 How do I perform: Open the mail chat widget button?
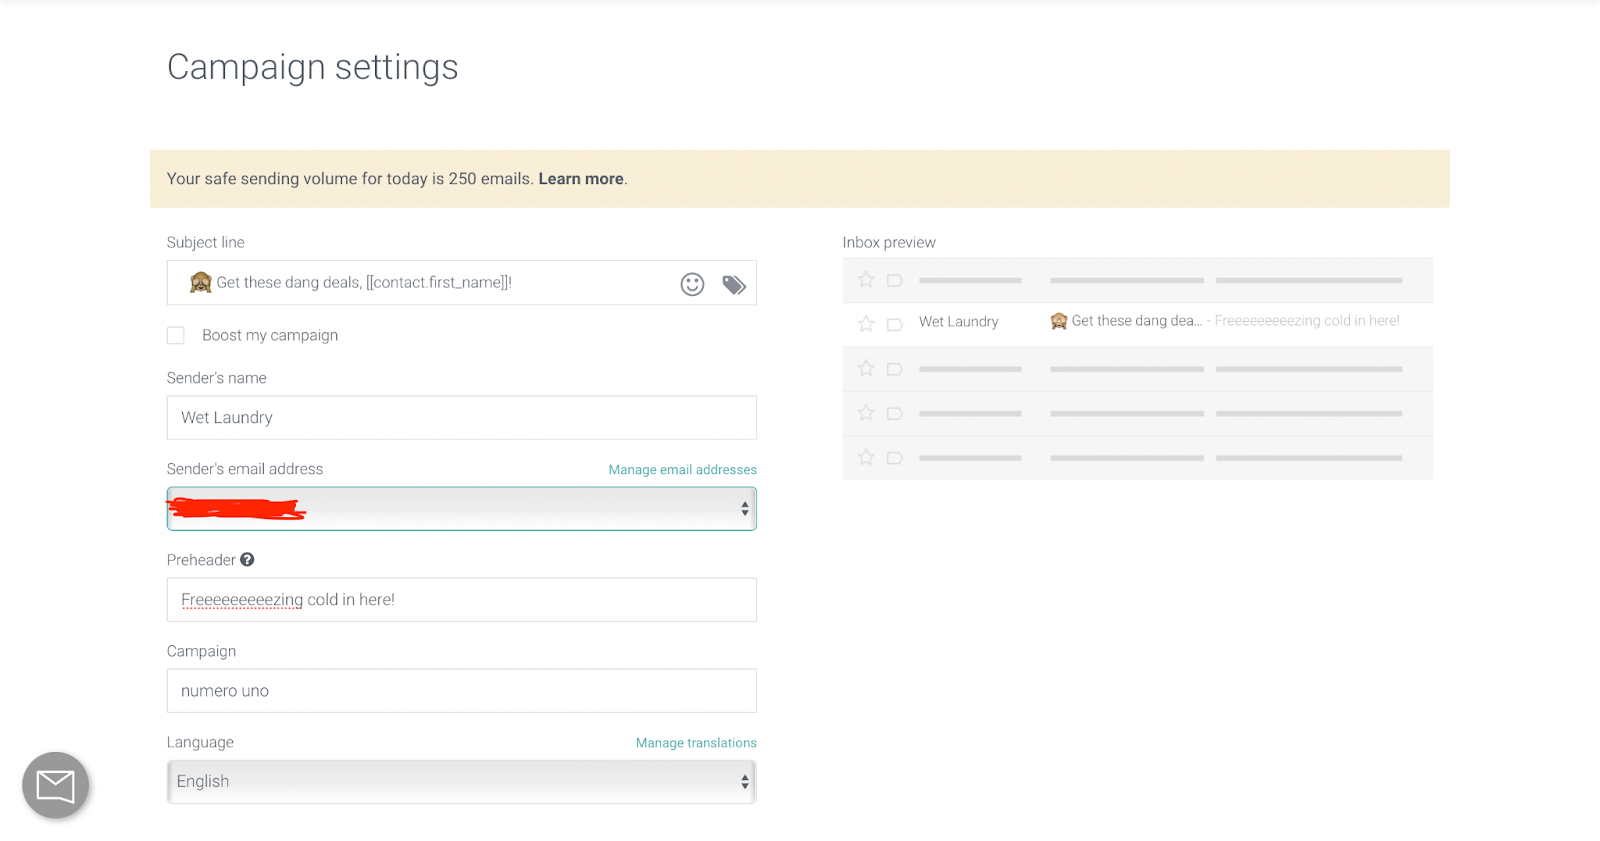point(56,785)
